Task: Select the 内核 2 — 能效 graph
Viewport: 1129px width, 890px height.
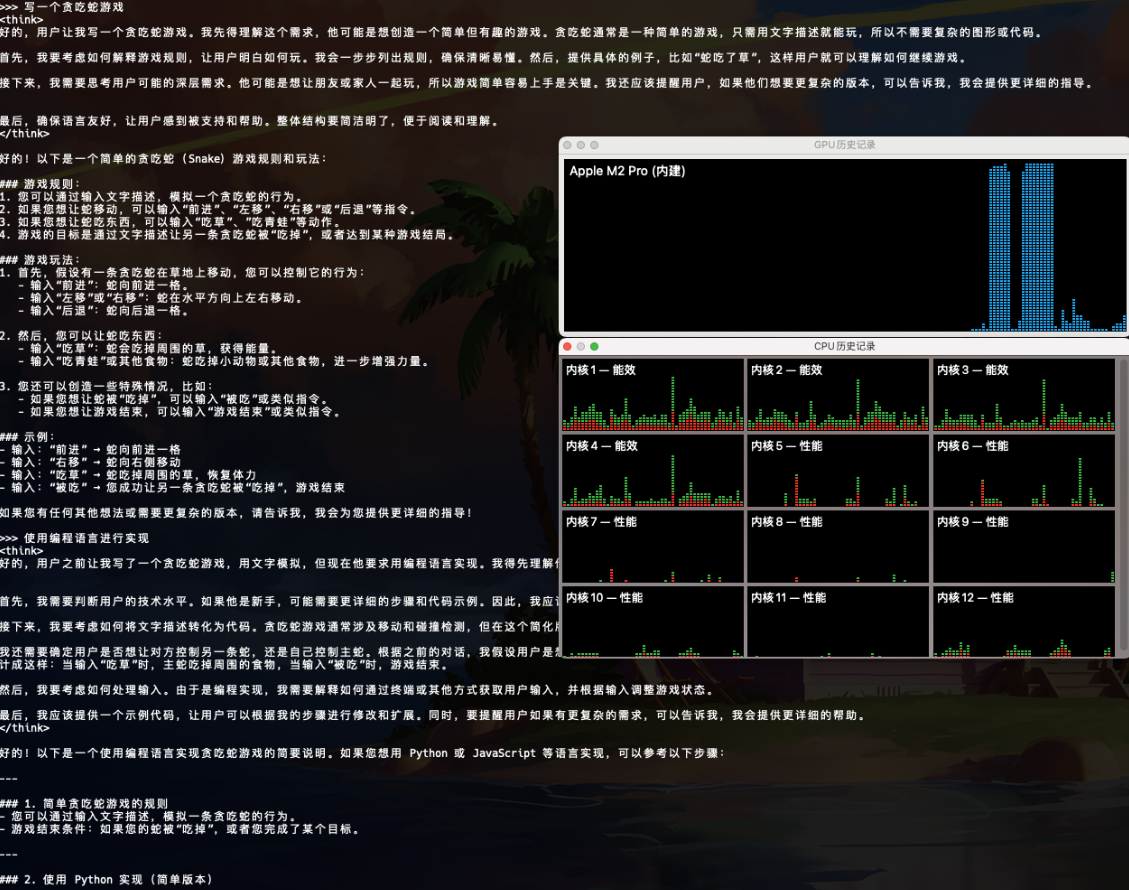Action: 838,395
